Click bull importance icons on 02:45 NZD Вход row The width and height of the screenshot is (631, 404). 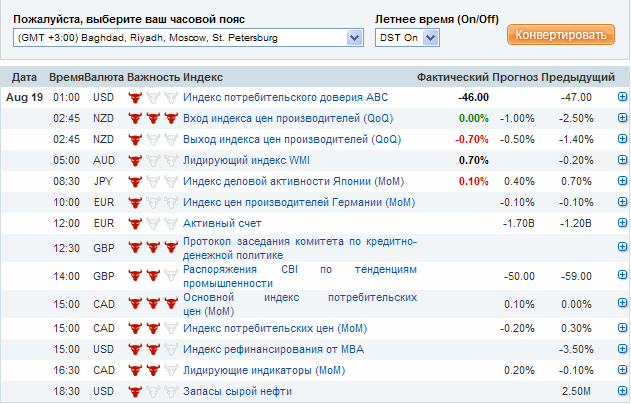pos(153,118)
